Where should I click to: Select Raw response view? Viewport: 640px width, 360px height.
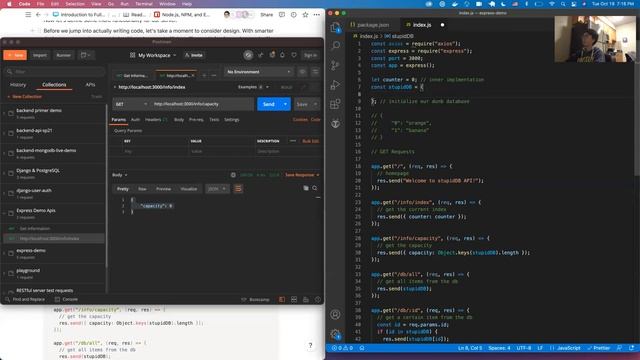142,189
